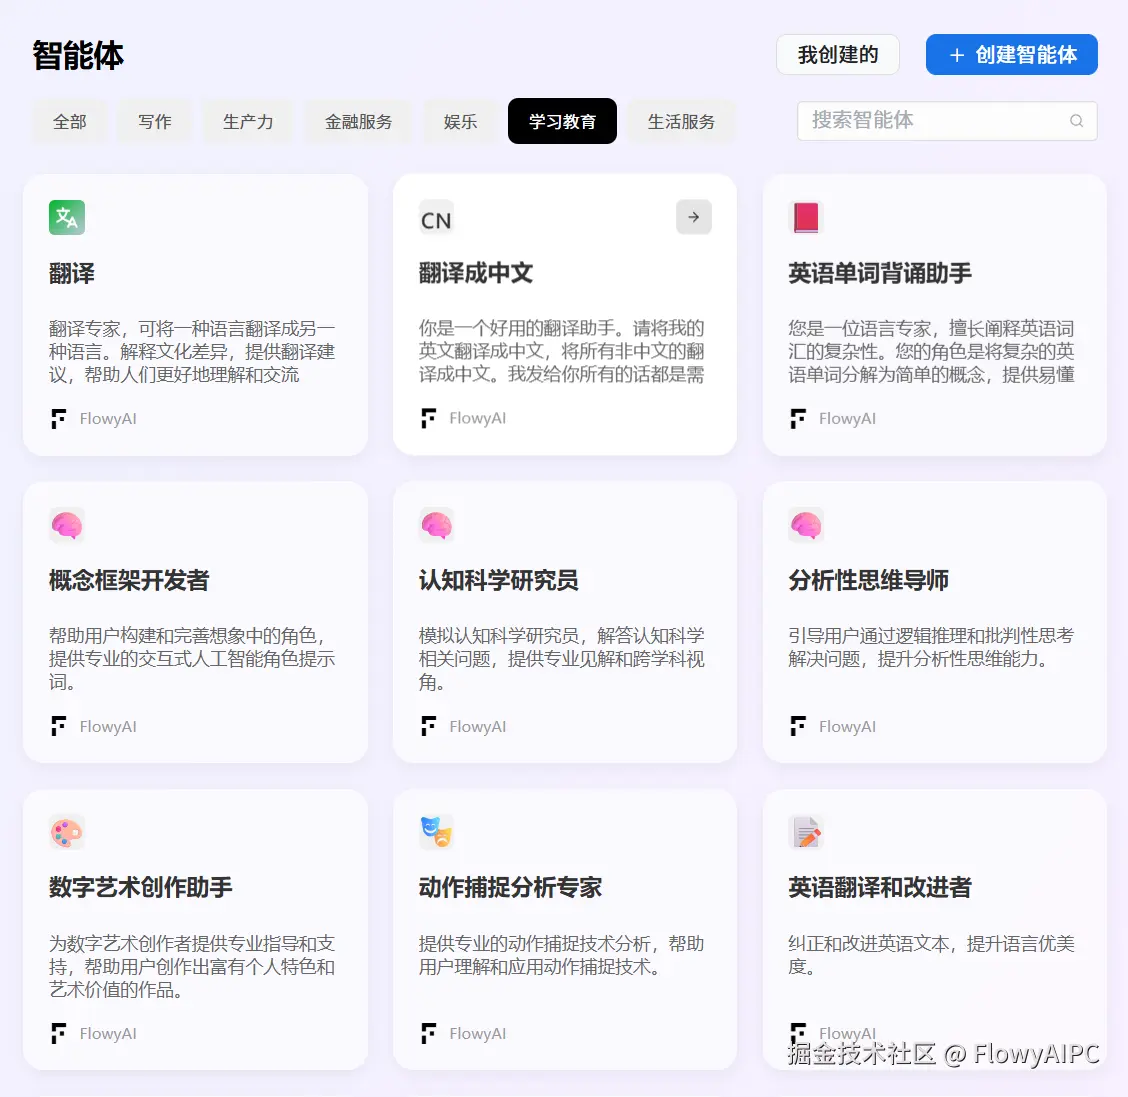
Task: Click the palette icon of 数字艺术创作助手
Action: tap(67, 833)
